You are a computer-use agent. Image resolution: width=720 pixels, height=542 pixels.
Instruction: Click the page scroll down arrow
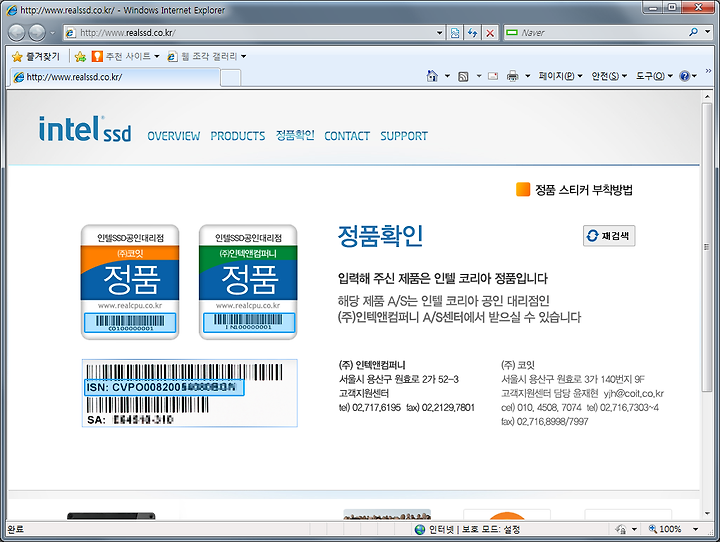707,514
